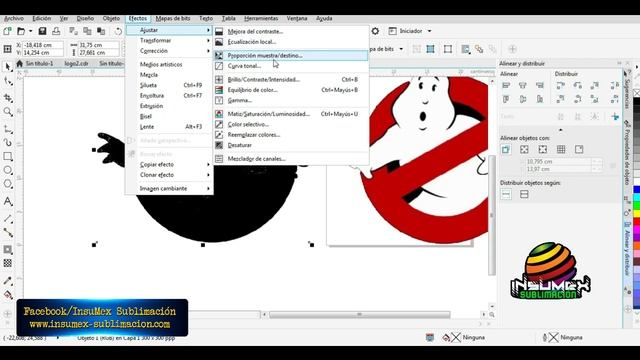Open the Iniciador dropdown arrow
Viewport: 640px width, 360px height.
[429, 31]
